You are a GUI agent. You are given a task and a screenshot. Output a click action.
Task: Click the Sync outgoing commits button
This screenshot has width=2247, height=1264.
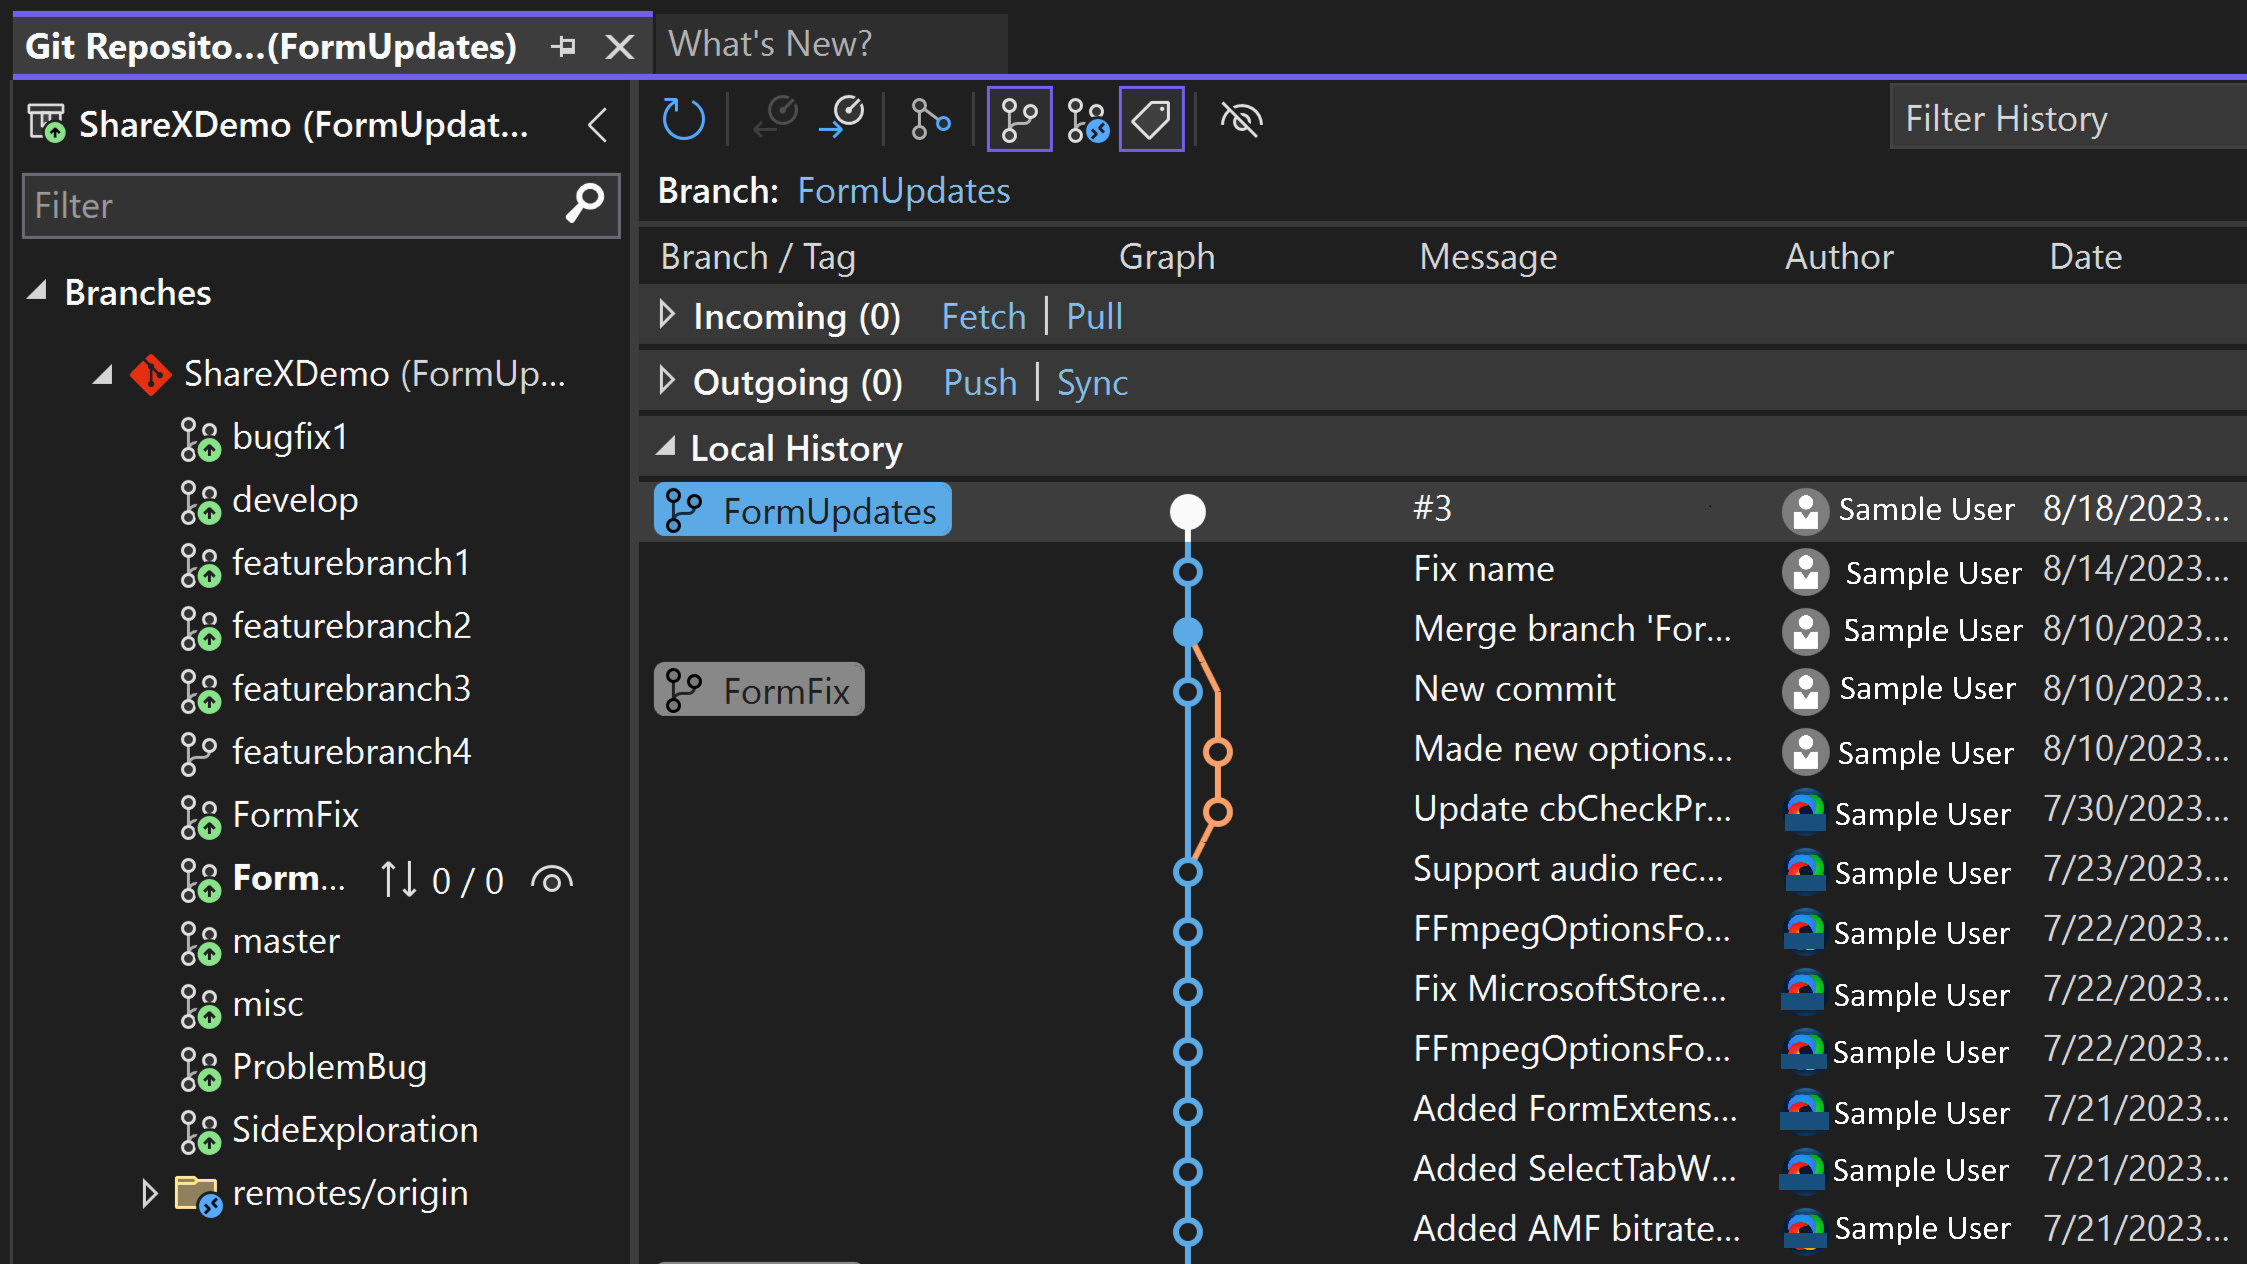point(1093,381)
